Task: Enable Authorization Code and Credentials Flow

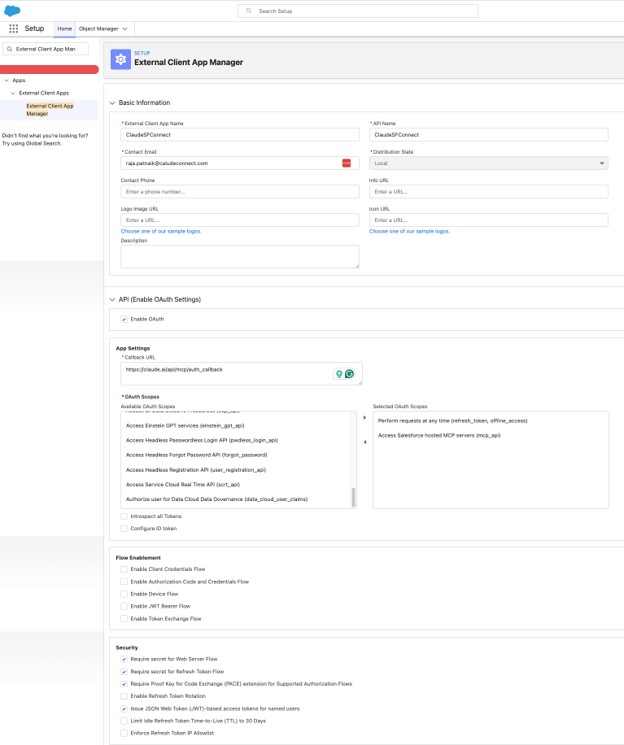Action: click(124, 582)
